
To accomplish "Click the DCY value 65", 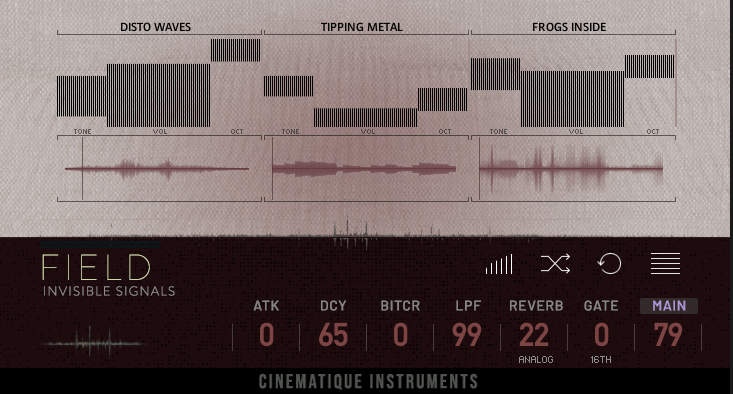I will pyautogui.click(x=333, y=336).
